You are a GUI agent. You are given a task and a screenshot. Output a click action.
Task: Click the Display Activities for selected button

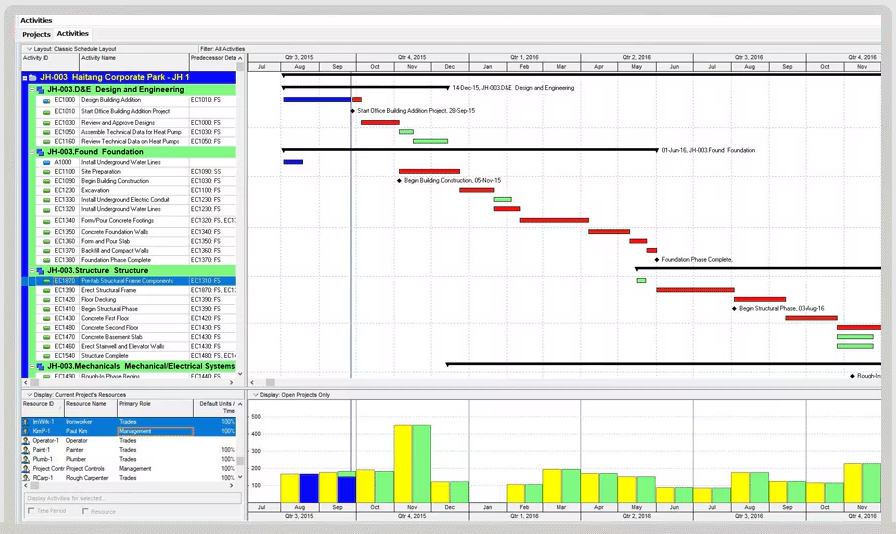point(133,499)
